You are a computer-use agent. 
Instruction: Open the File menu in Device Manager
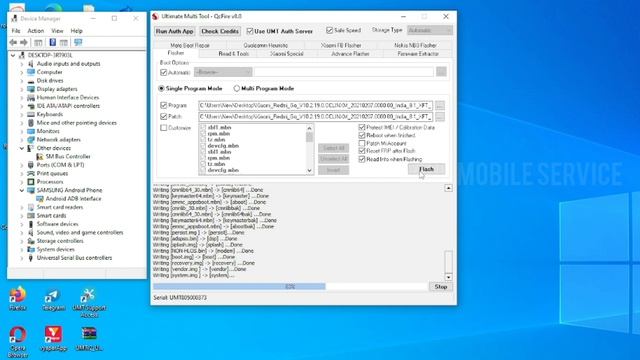[16, 31]
